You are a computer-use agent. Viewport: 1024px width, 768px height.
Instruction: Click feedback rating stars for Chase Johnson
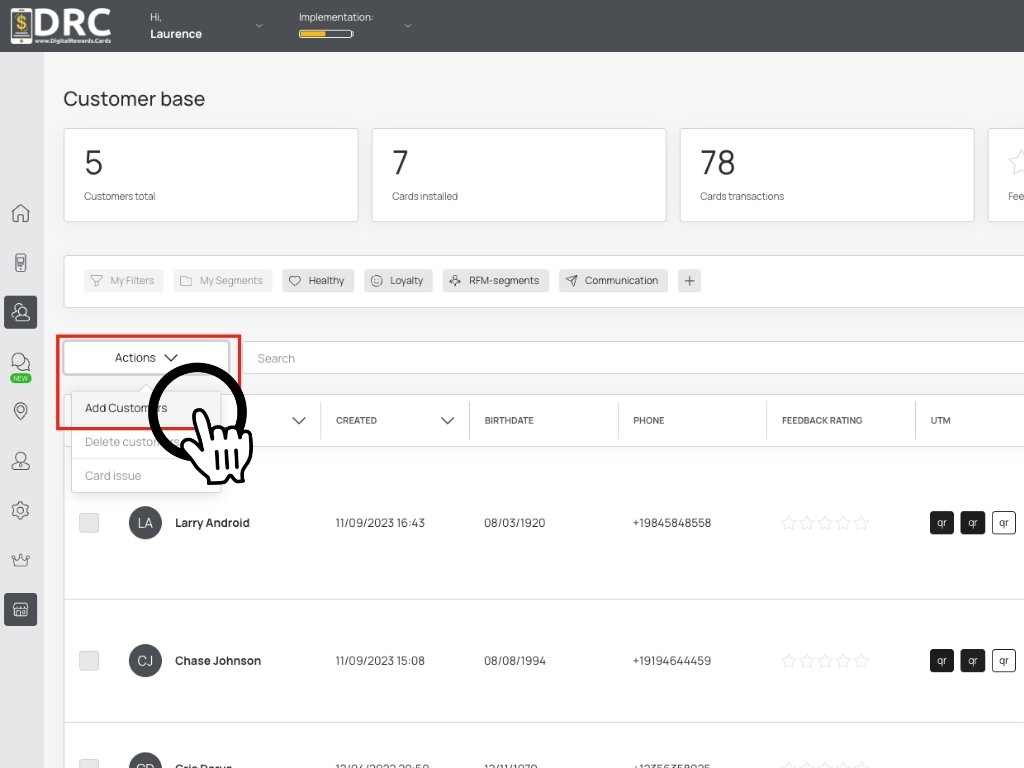tap(825, 660)
